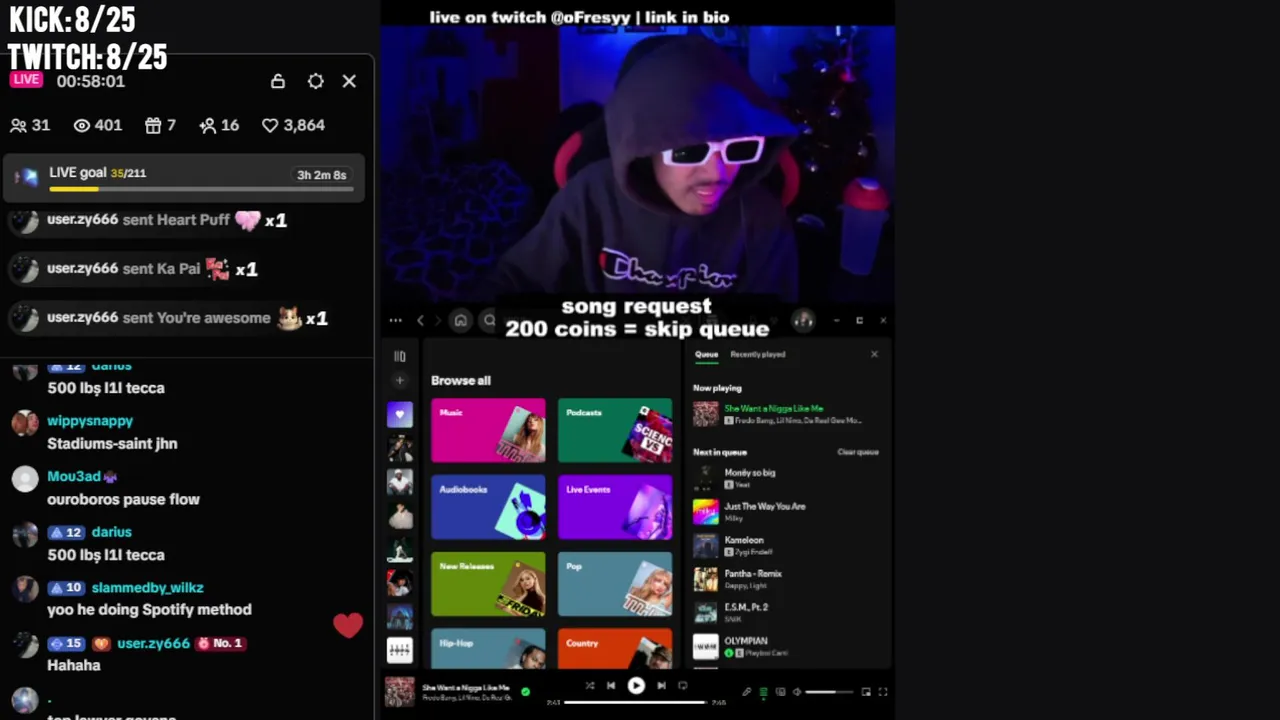
Task: Open the Podcasts browse card
Action: (615, 430)
